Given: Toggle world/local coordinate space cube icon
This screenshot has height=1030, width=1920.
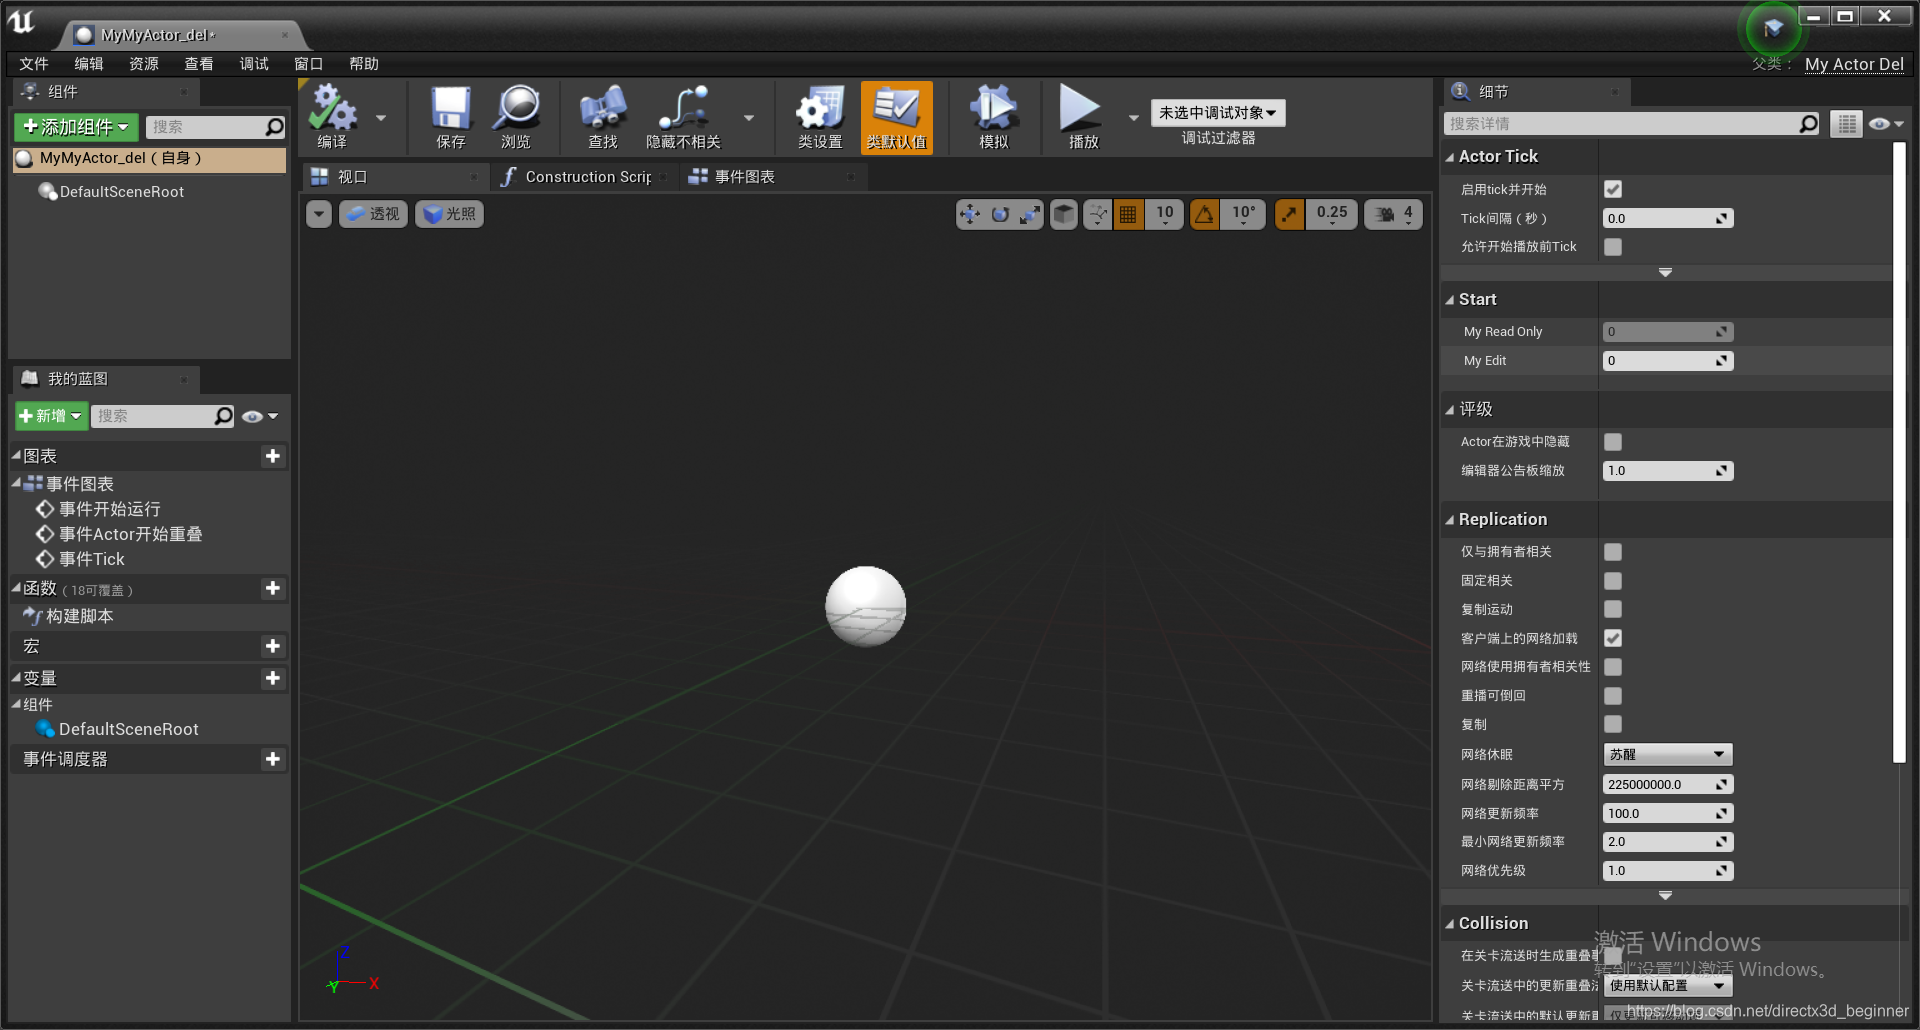Looking at the screenshot, I should pos(1065,214).
